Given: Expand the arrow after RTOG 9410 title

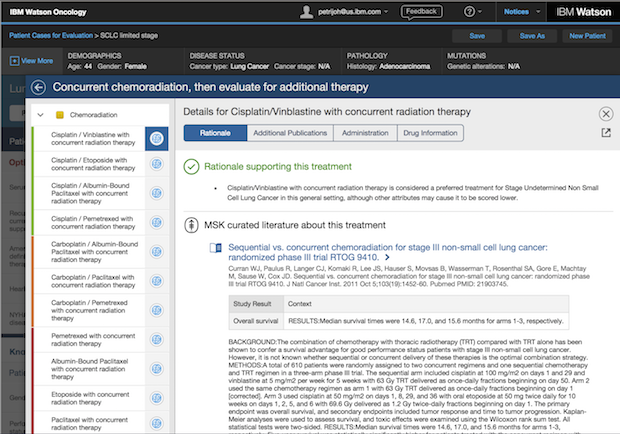Looking at the screenshot, I should [x=387, y=258].
